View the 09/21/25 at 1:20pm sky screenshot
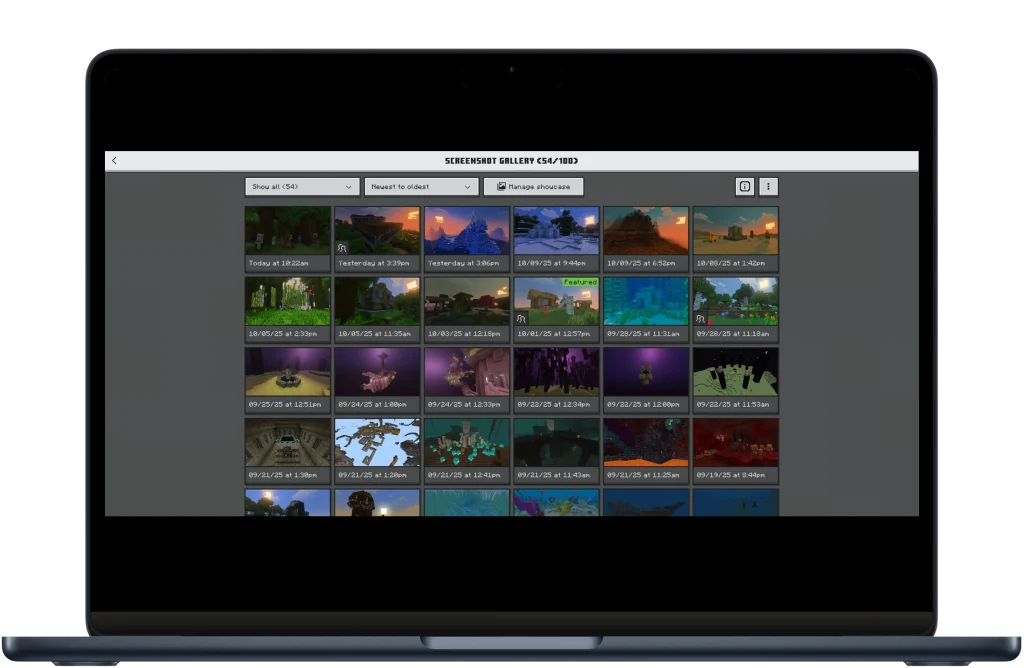The height and width of the screenshot is (668, 1024). pyautogui.click(x=377, y=451)
